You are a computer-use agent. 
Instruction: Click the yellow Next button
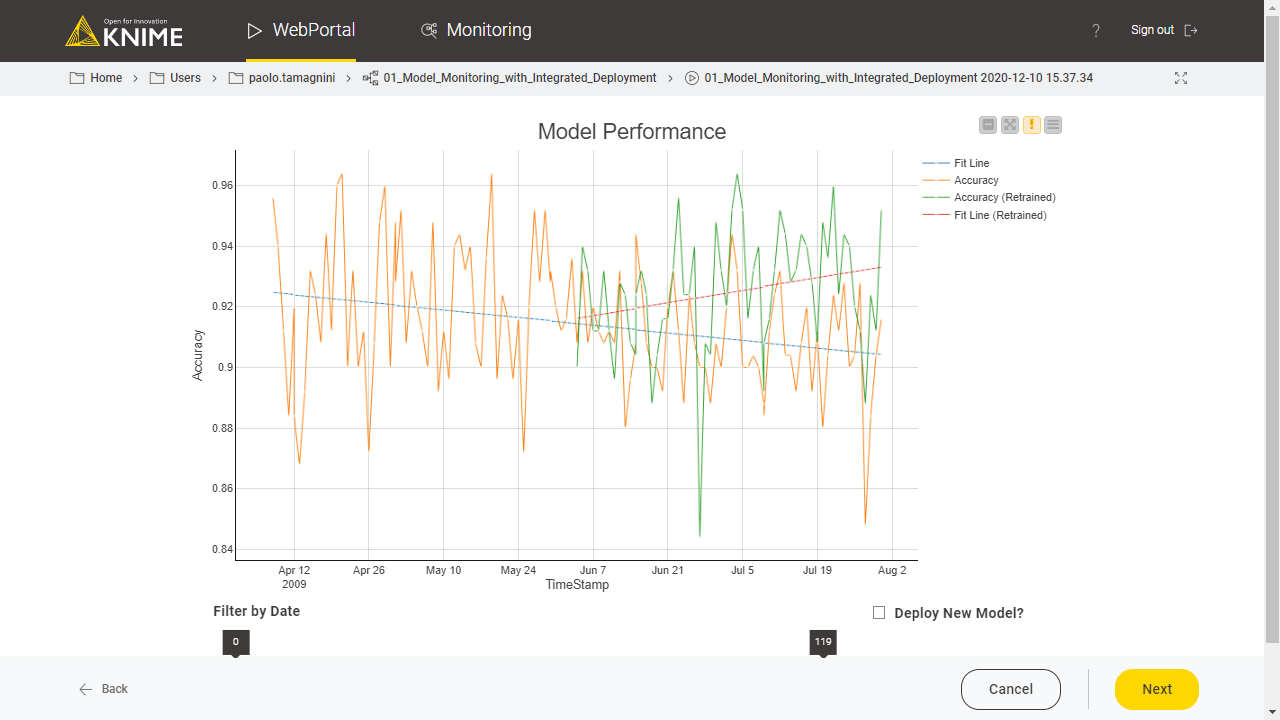pyautogui.click(x=1157, y=689)
